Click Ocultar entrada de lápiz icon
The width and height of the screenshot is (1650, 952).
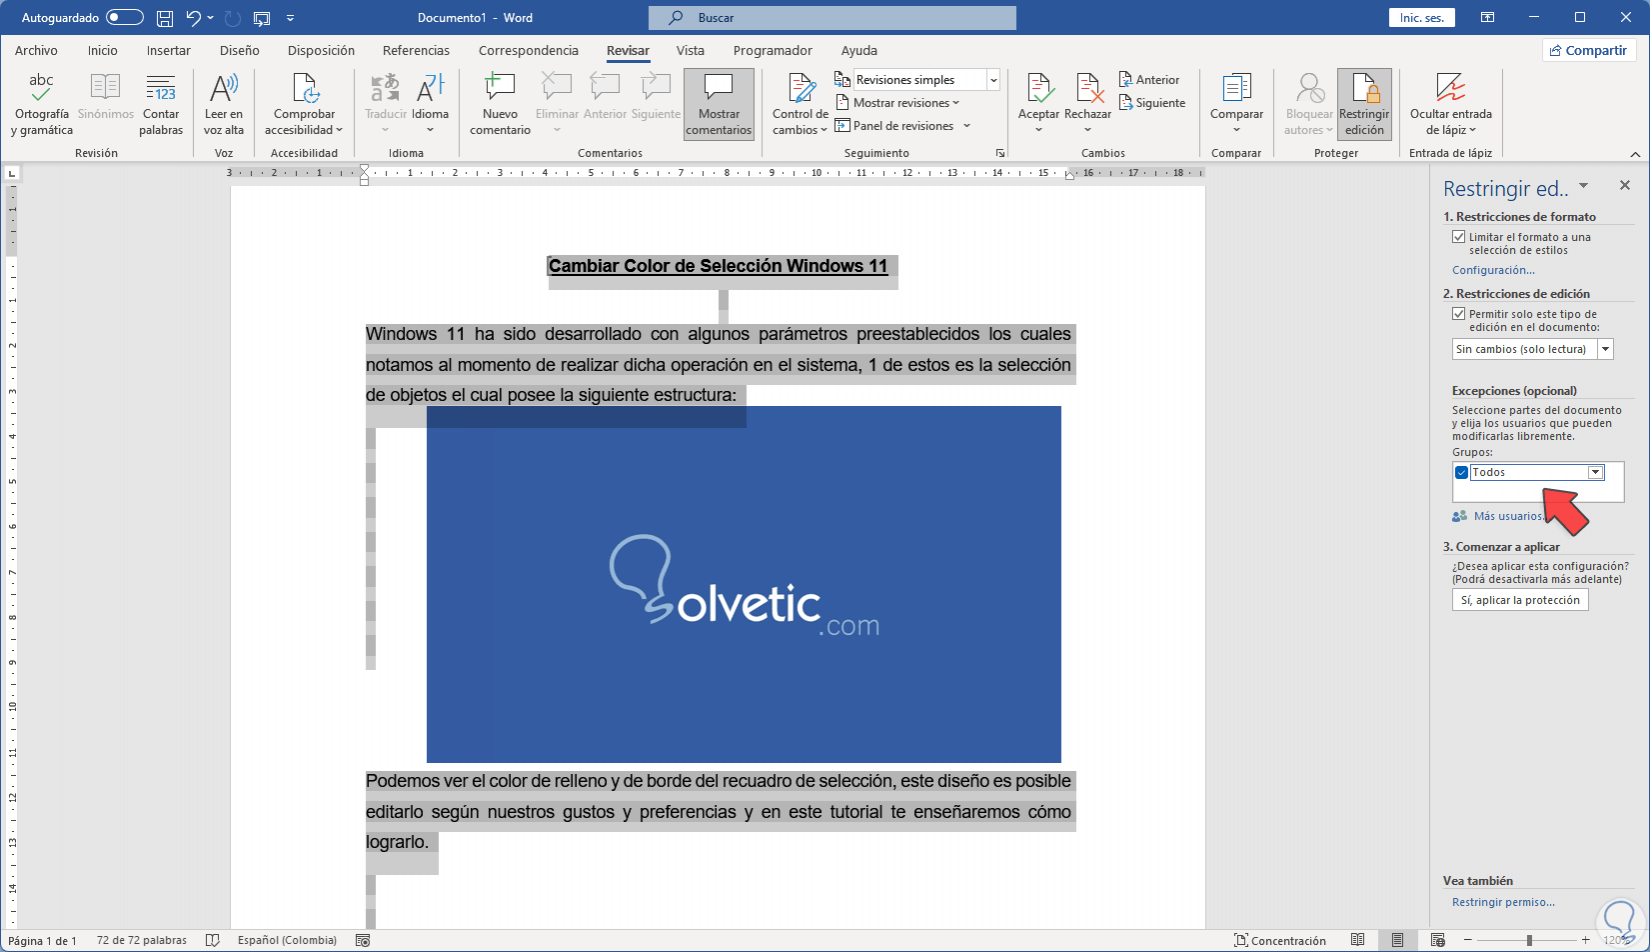1451,88
